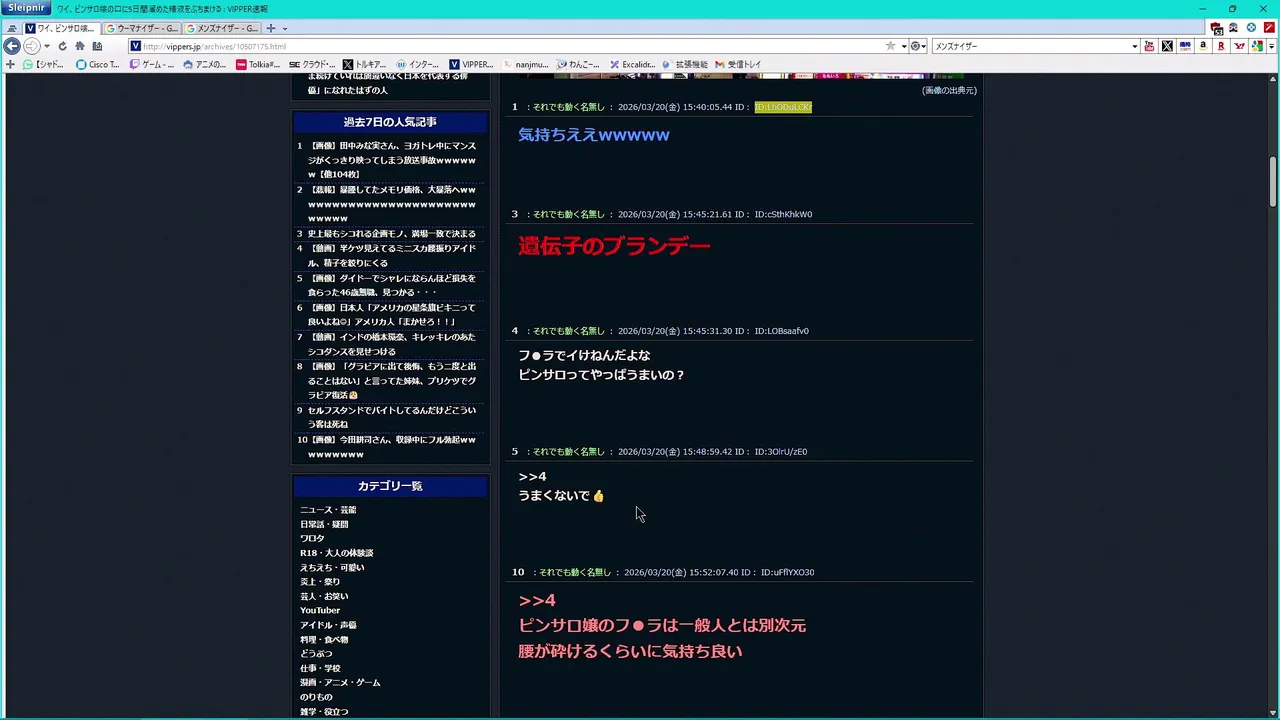Open the VIPPER bookmark
The image size is (1280, 720).
pyautogui.click(x=471, y=64)
